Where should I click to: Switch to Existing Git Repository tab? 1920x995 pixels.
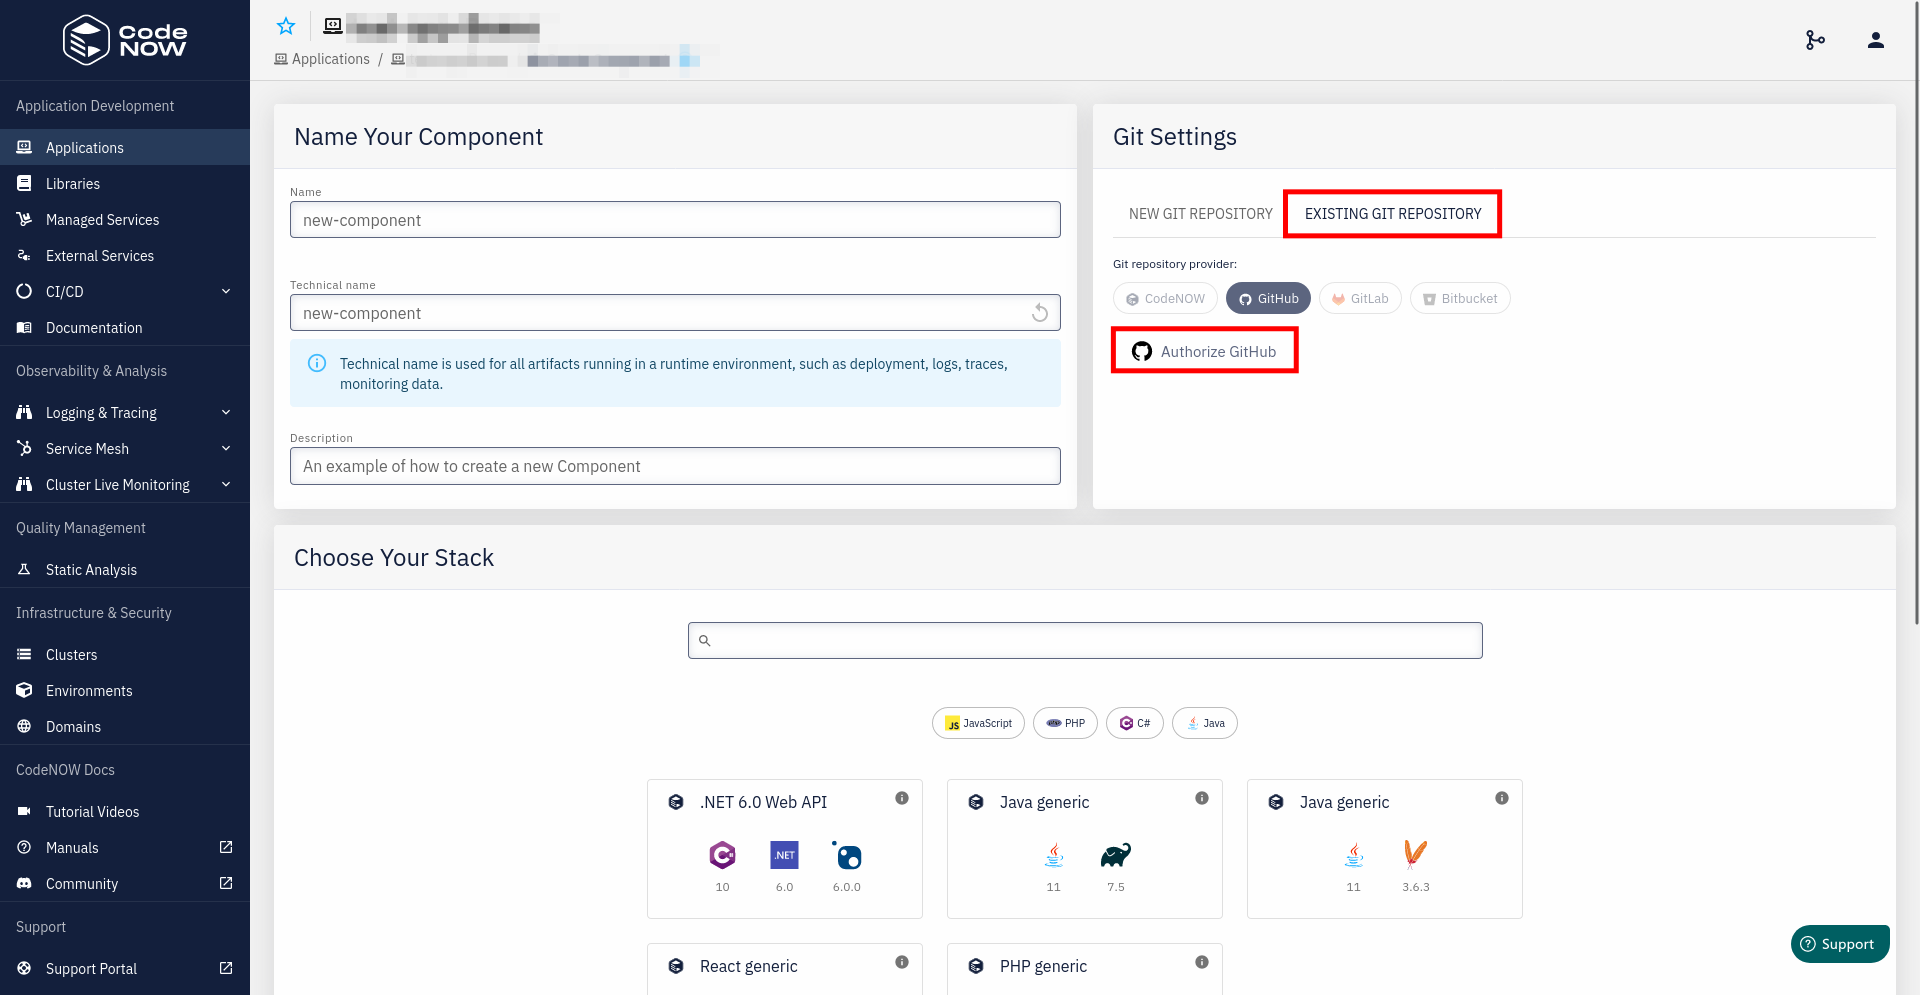[x=1393, y=214]
